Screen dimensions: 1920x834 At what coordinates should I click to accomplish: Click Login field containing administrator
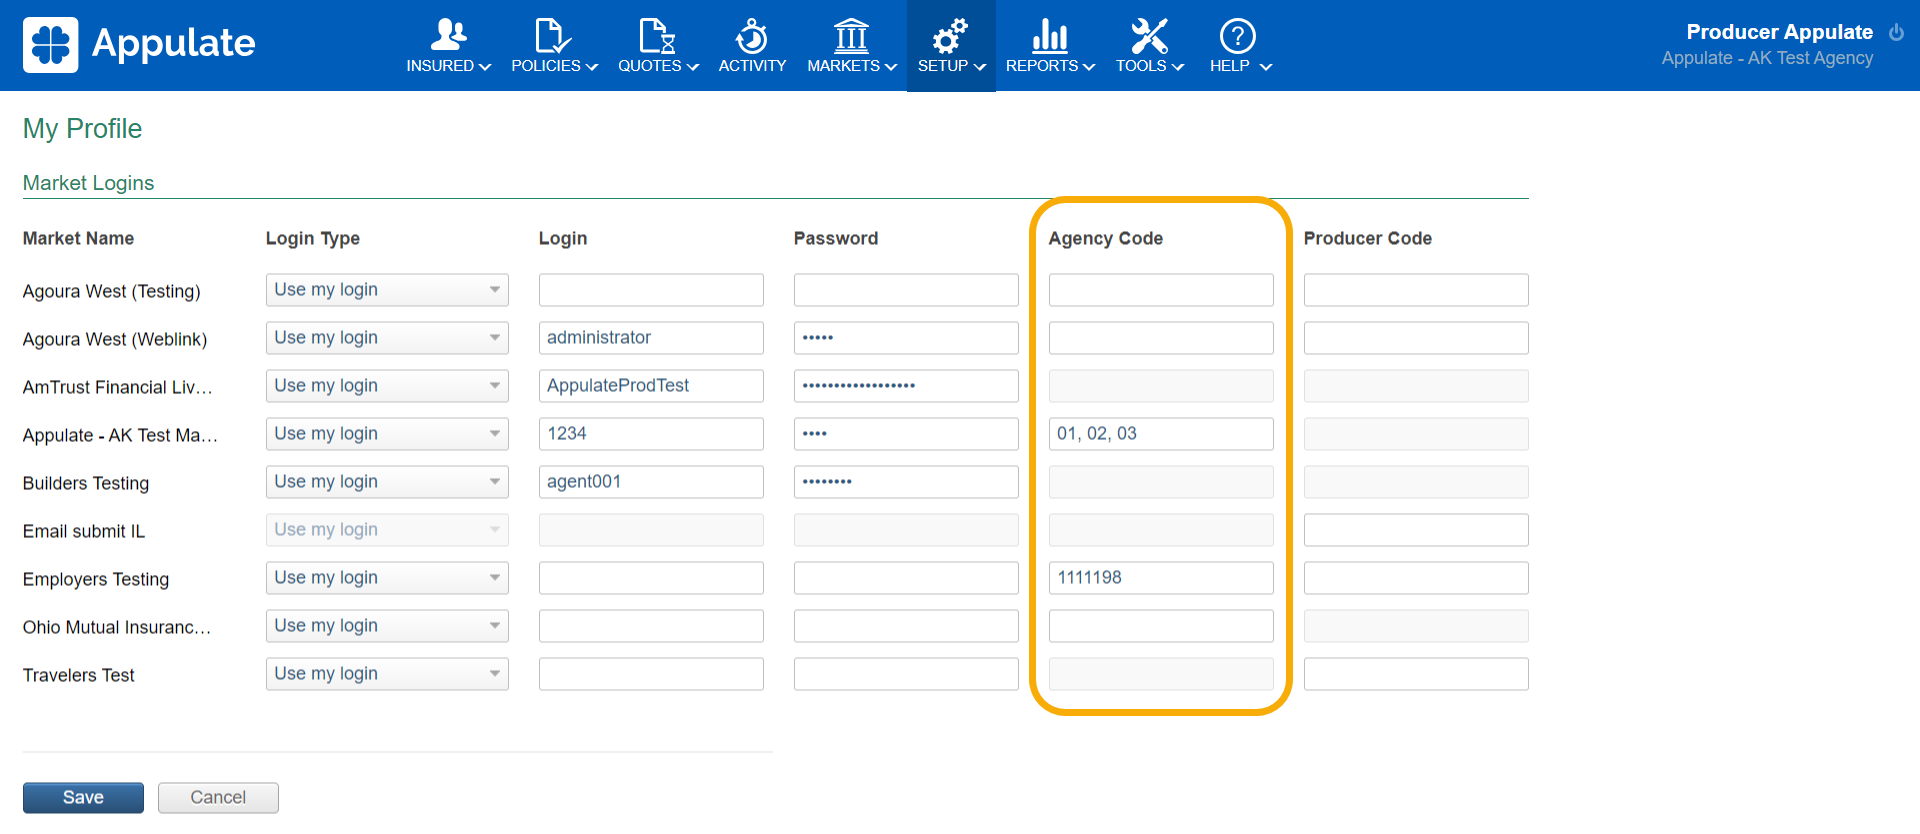pyautogui.click(x=651, y=338)
